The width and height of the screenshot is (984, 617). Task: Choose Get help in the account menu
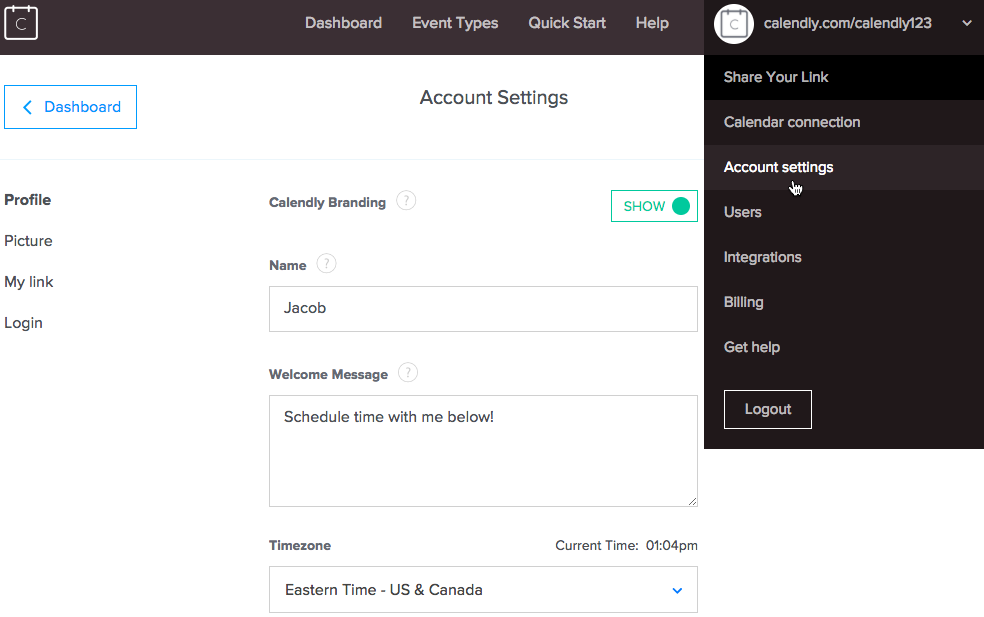click(844, 347)
